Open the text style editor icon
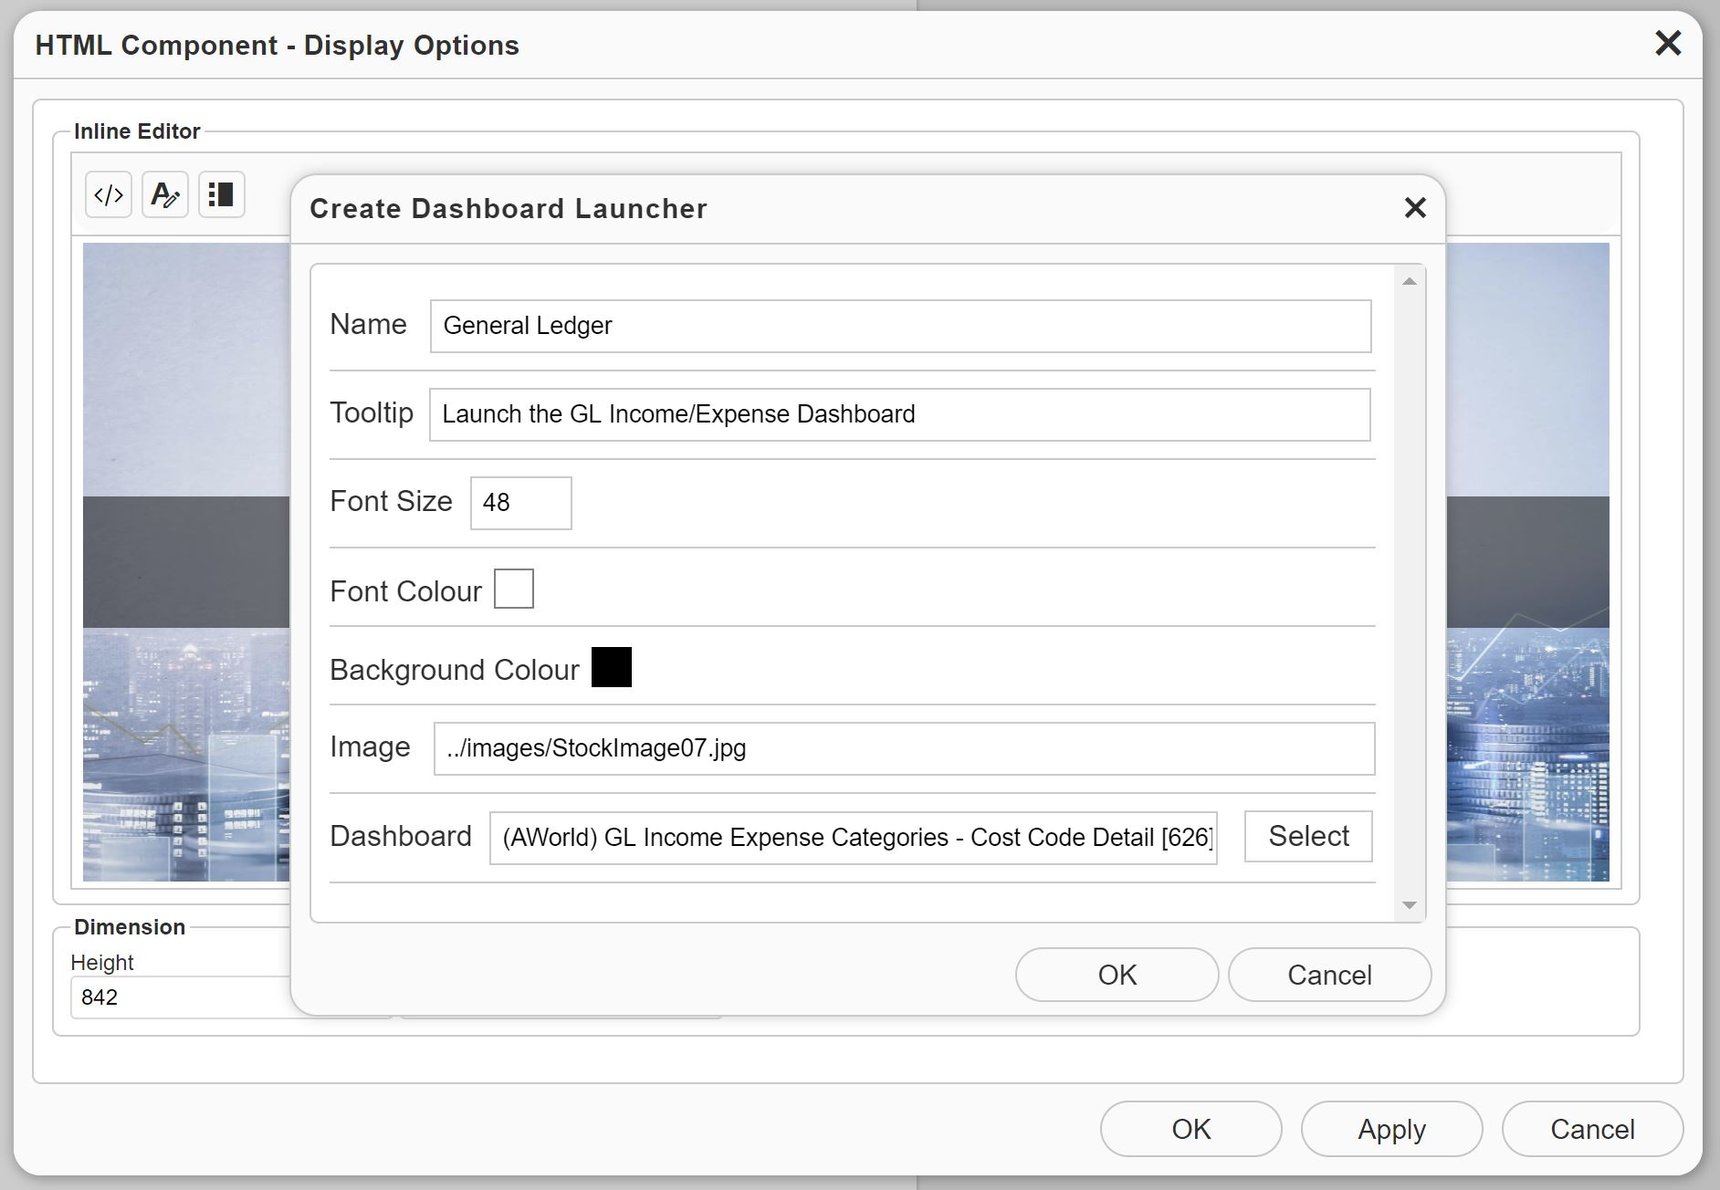 pyautogui.click(x=165, y=195)
